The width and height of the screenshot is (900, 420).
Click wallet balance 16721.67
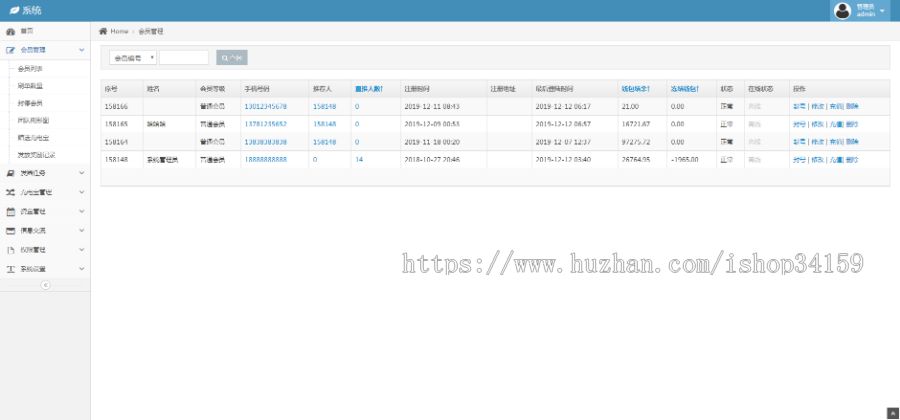[x=635, y=124]
